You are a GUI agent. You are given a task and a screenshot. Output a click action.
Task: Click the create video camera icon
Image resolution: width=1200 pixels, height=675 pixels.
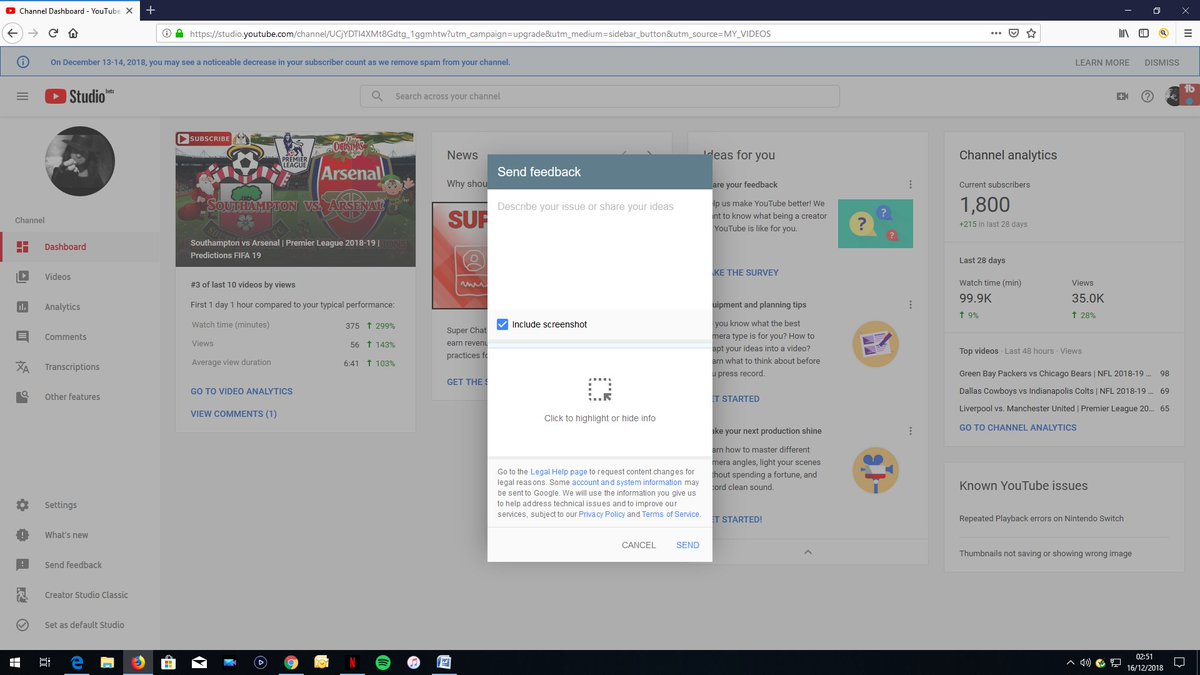point(1122,97)
